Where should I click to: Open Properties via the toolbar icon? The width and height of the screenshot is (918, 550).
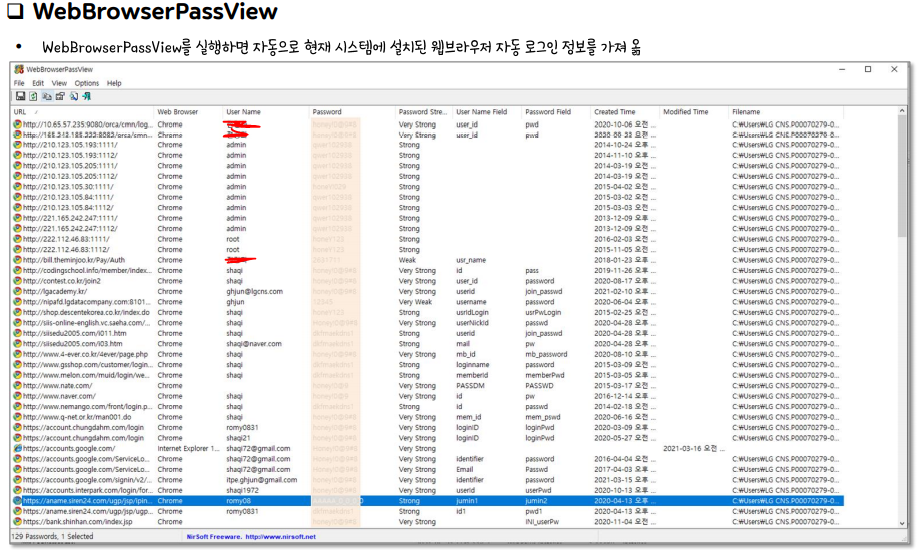60,96
